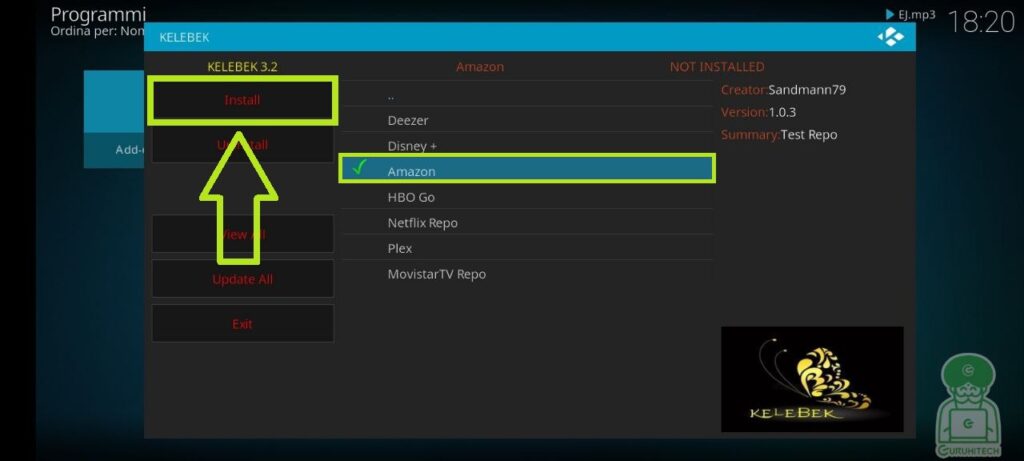Screen dimensions: 1024x461
Task: Click the play icon beside EJ.mp3
Action: [889, 15]
